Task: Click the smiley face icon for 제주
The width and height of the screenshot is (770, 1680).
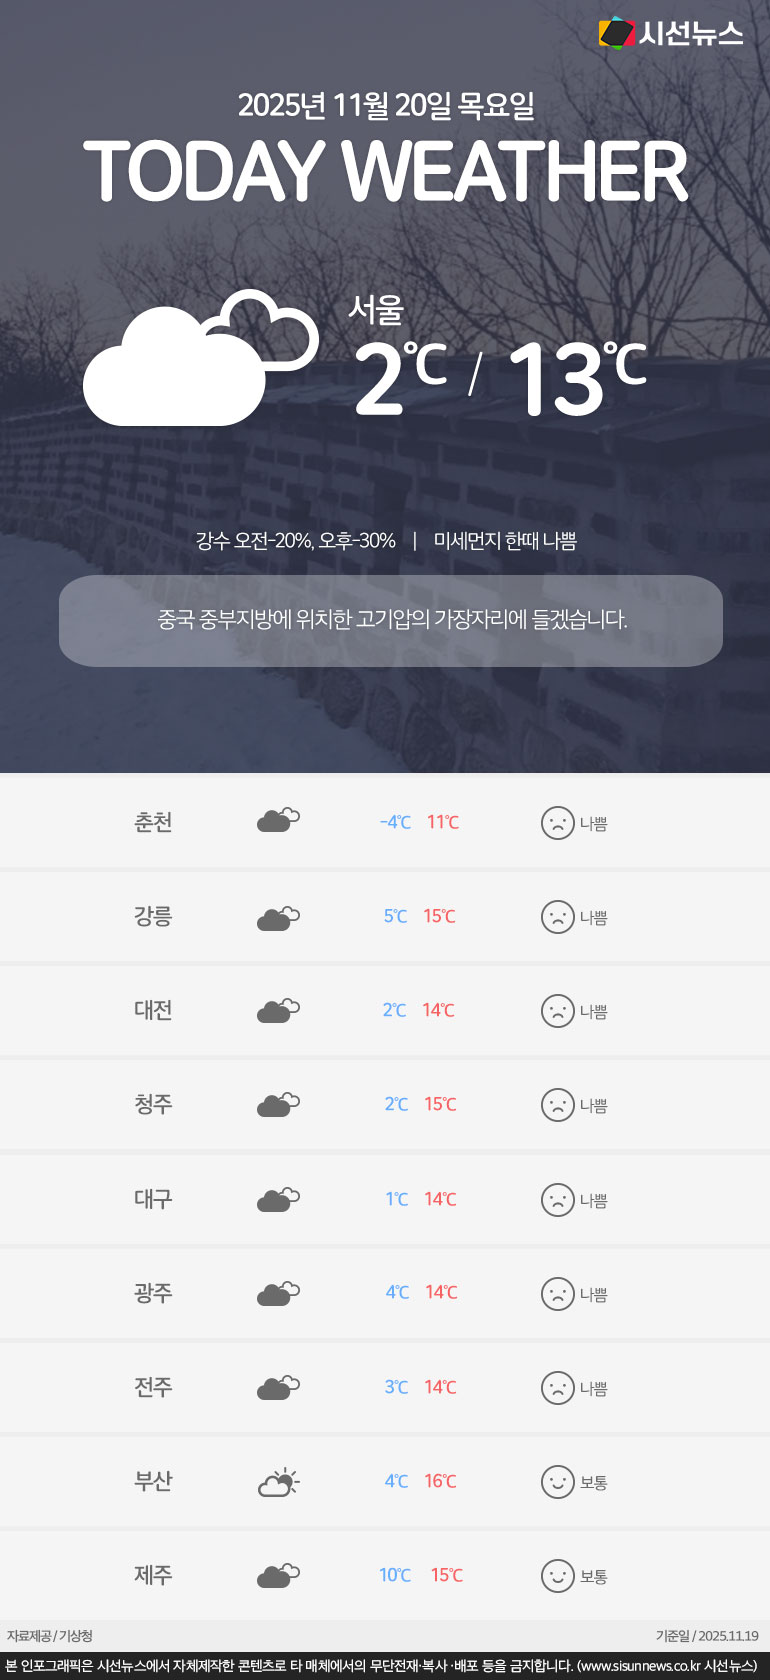Action: 557,1576
